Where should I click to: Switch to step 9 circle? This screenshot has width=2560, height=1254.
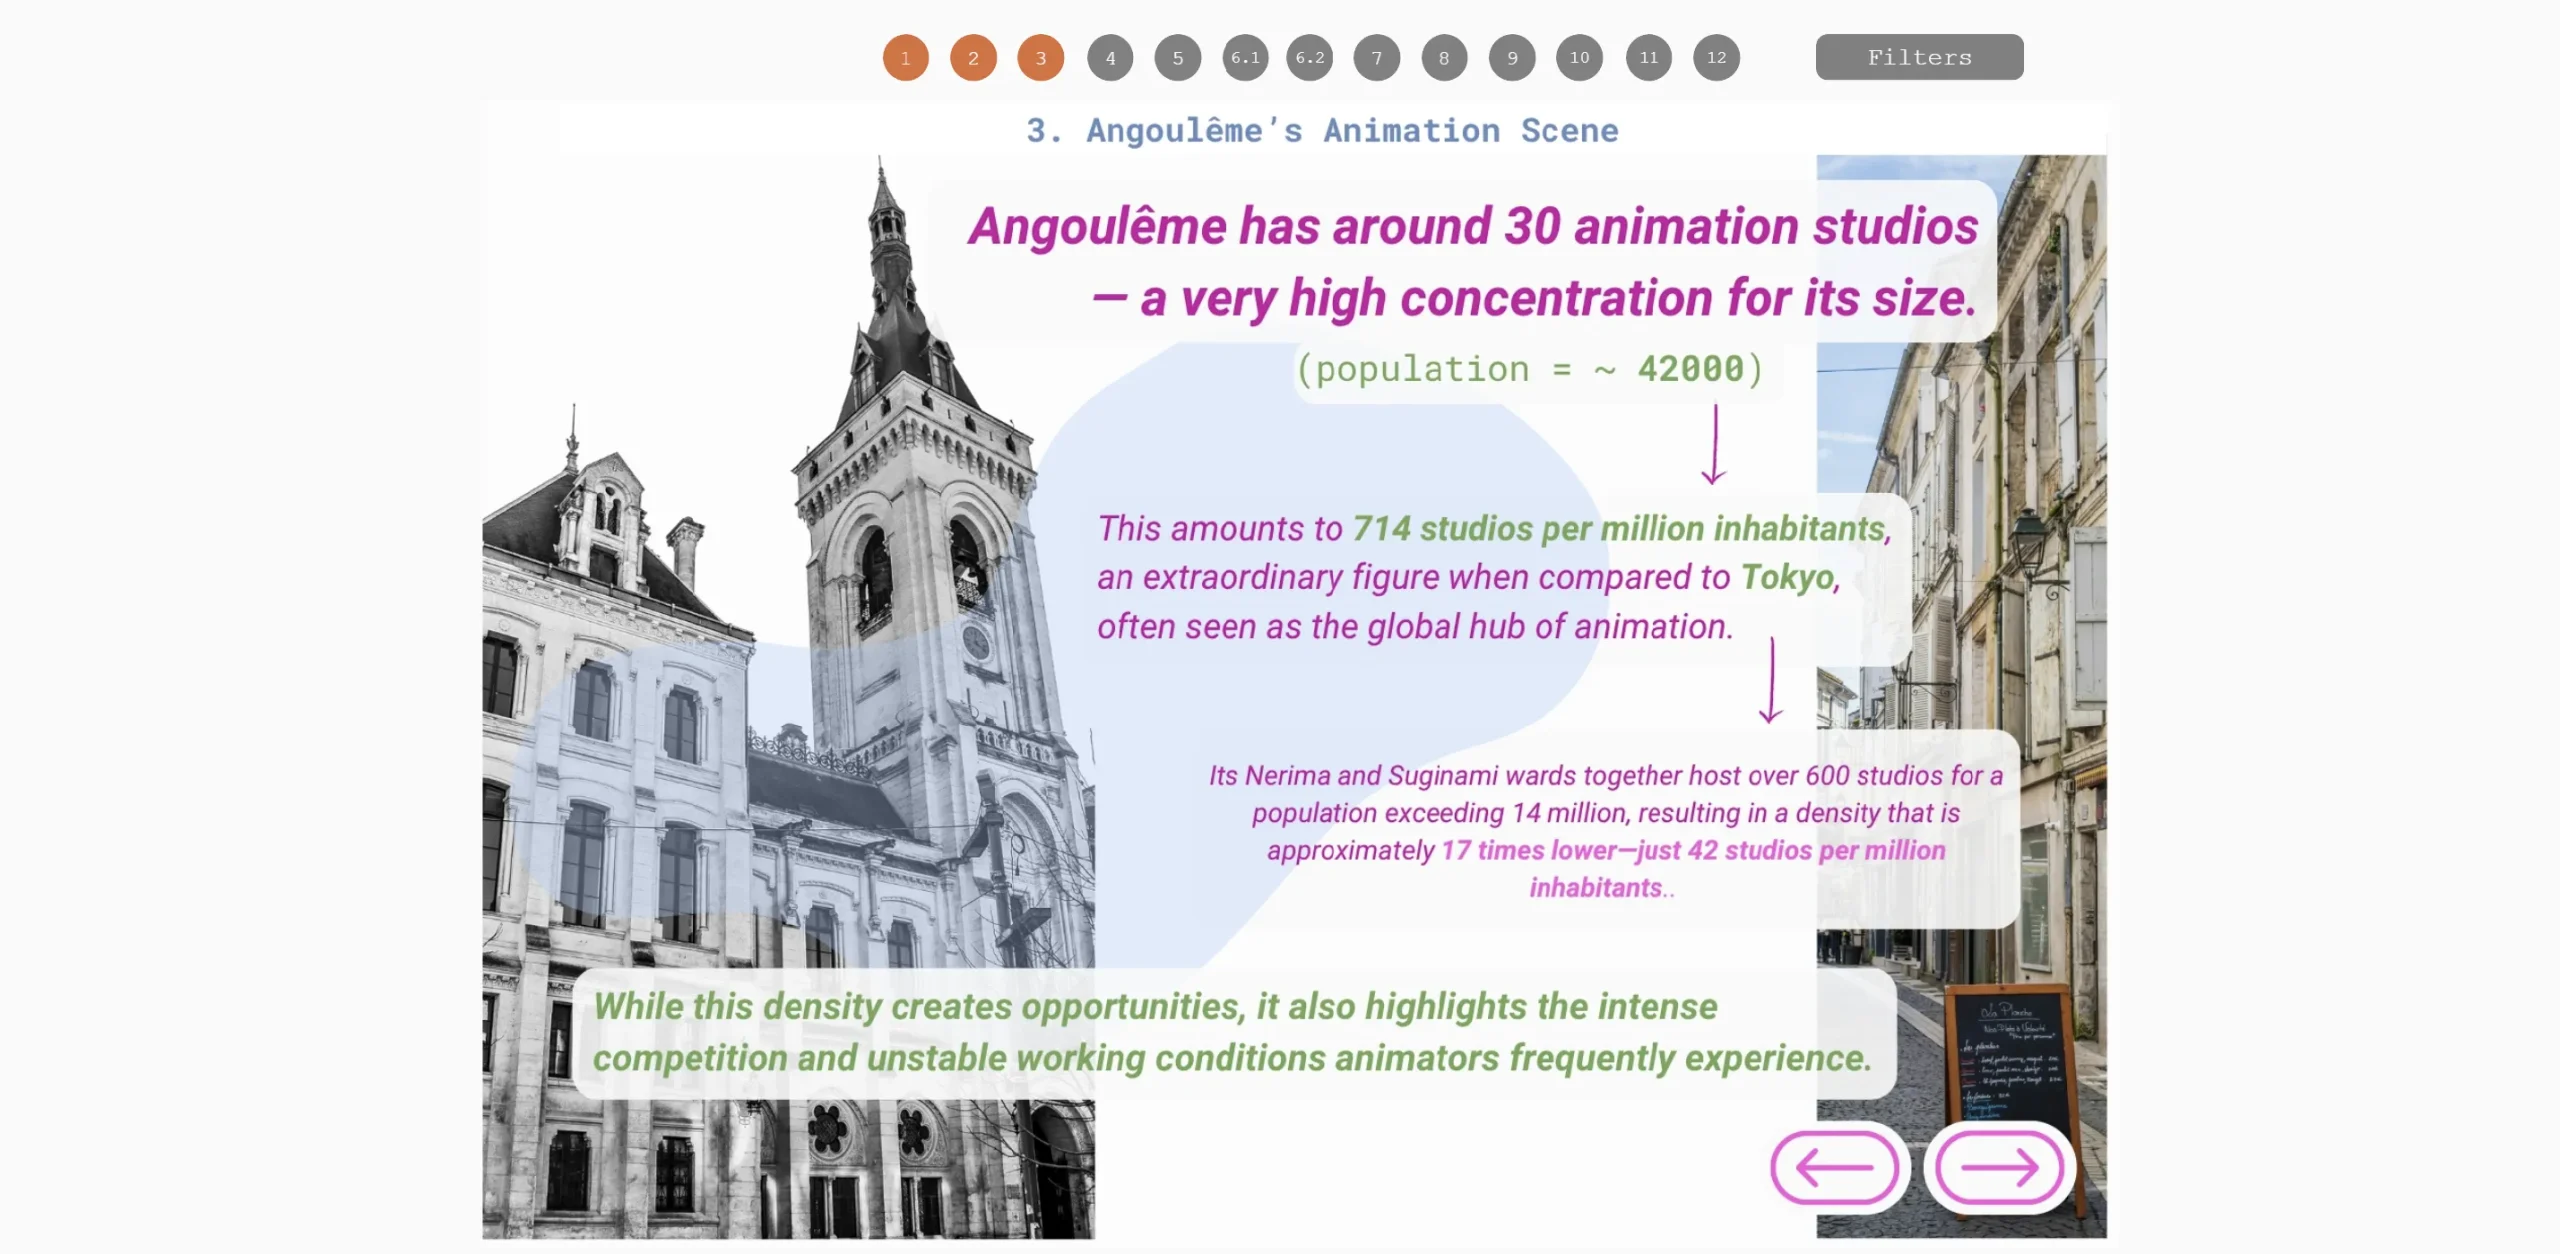[x=1512, y=58]
